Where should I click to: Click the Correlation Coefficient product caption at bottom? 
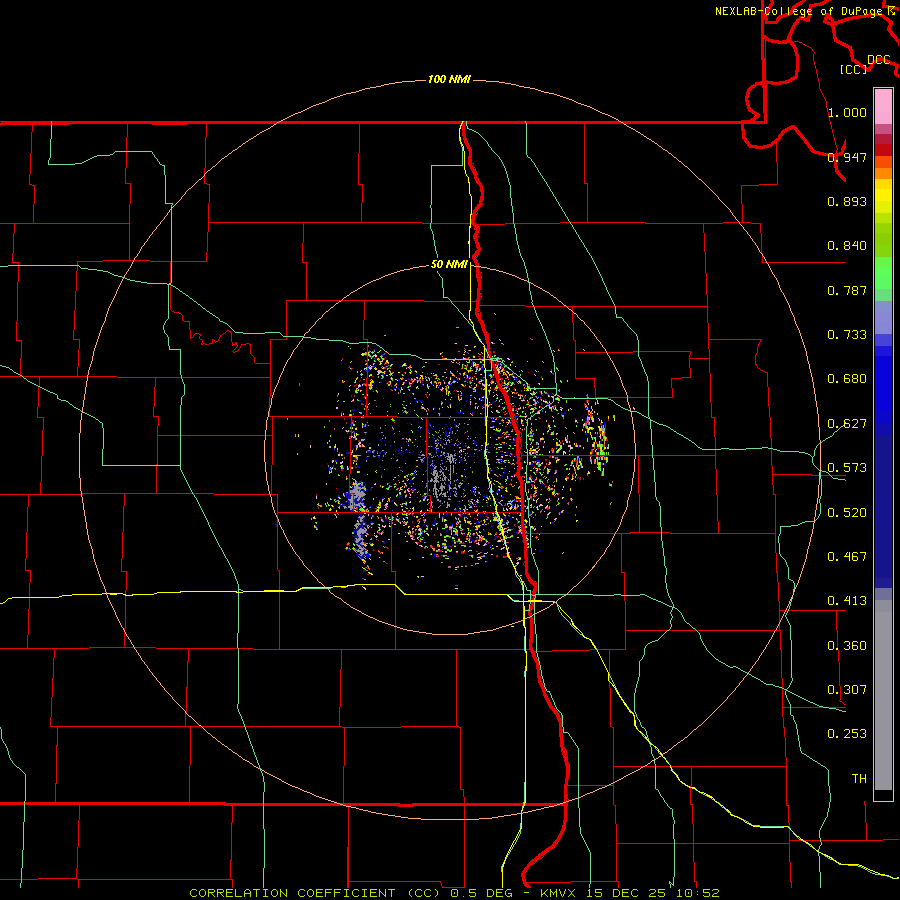pyautogui.click(x=454, y=893)
